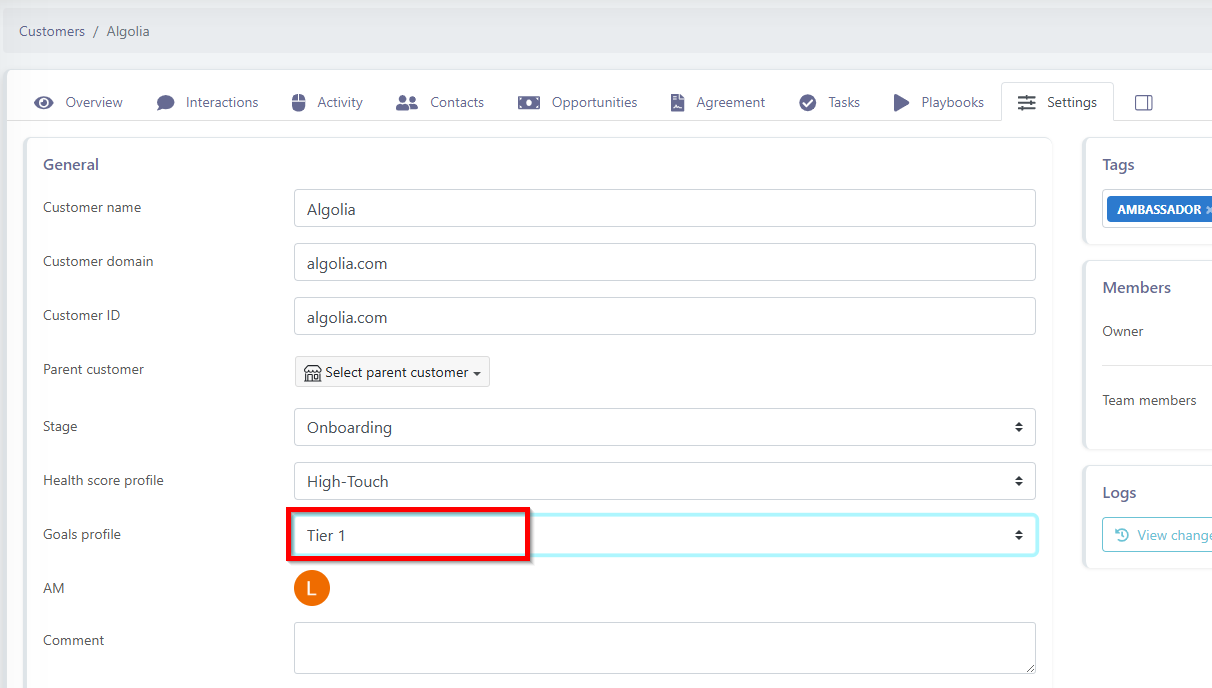Click the mouse icon for Activity

coord(298,103)
